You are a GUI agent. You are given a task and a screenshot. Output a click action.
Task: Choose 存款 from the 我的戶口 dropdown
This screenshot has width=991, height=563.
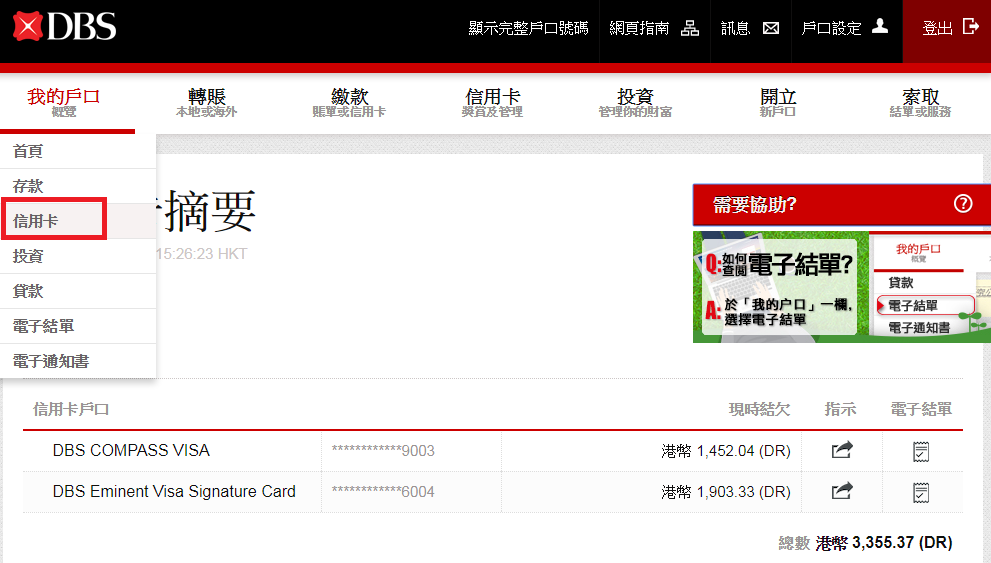28,186
